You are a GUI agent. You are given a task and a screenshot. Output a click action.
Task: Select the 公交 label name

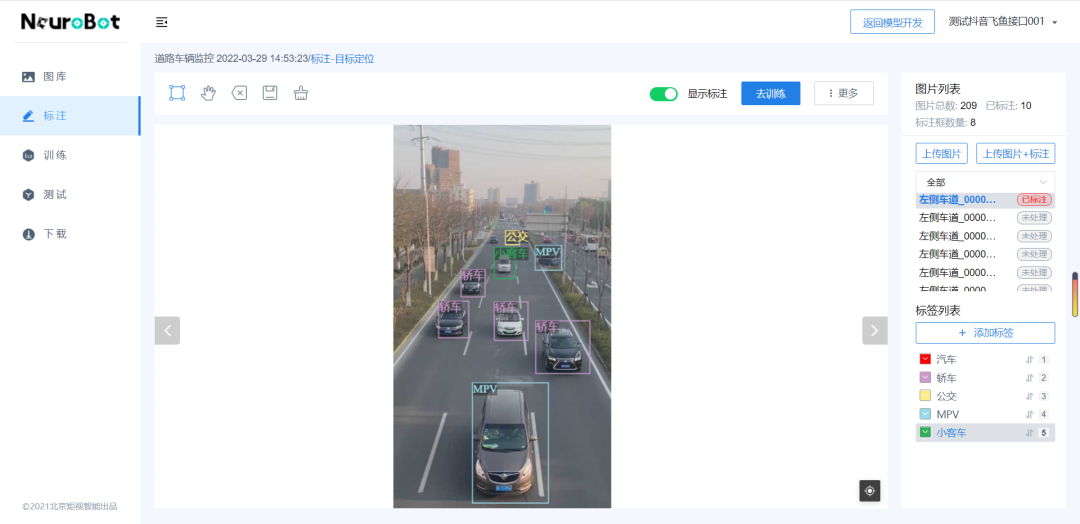pyautogui.click(x=946, y=396)
